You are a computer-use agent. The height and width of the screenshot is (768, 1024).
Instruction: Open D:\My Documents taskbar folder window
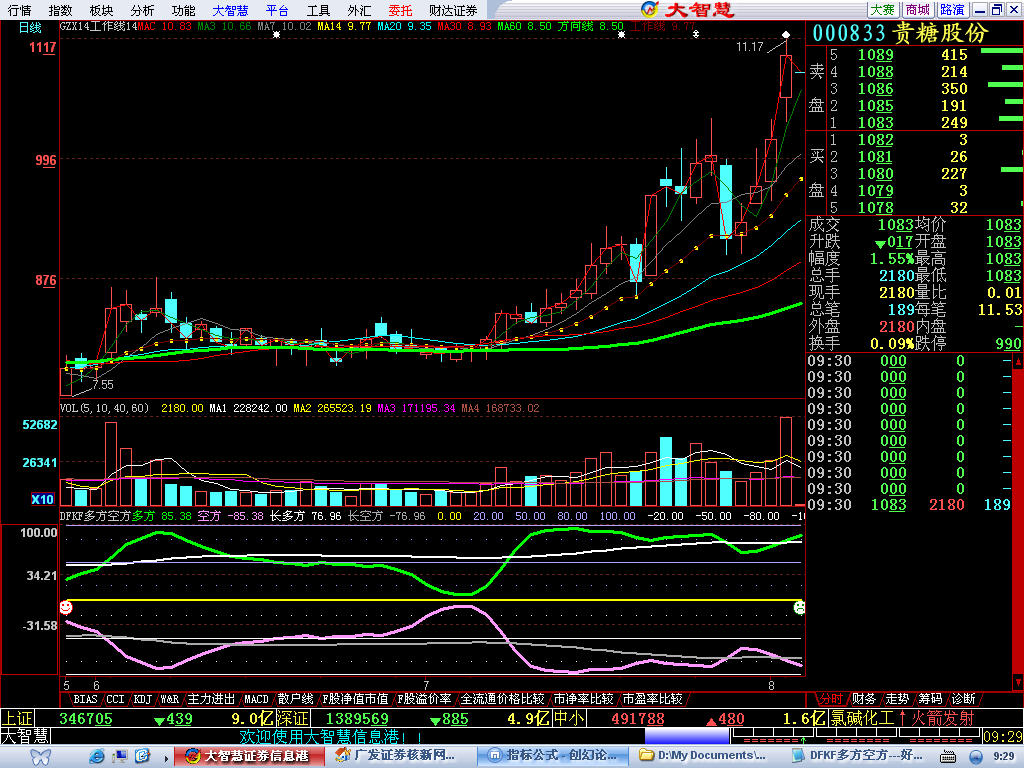pos(704,756)
